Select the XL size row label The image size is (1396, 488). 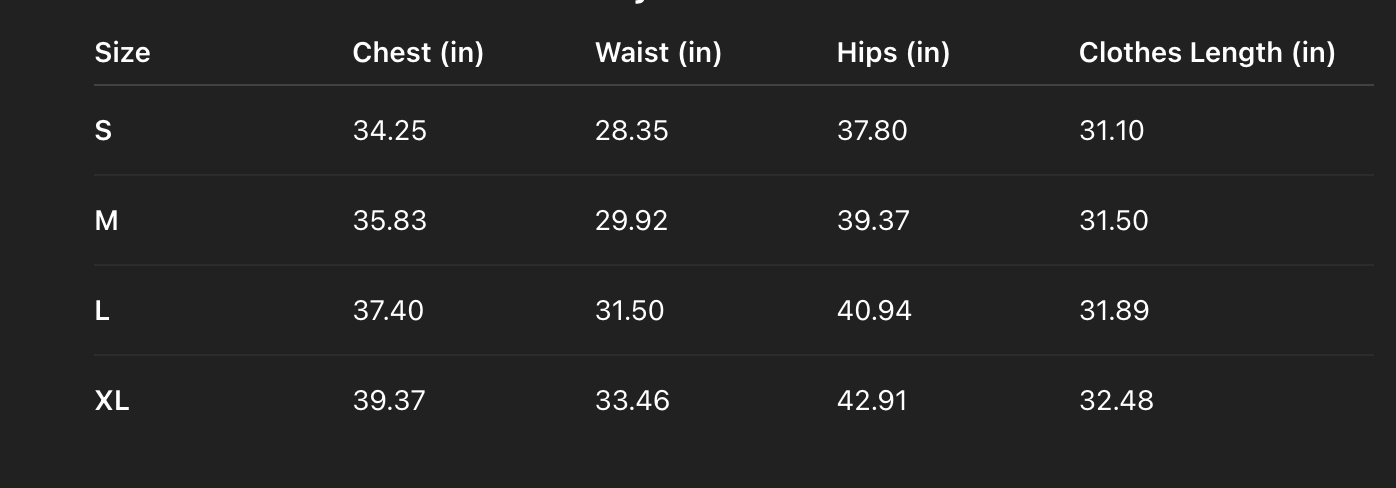[112, 401]
